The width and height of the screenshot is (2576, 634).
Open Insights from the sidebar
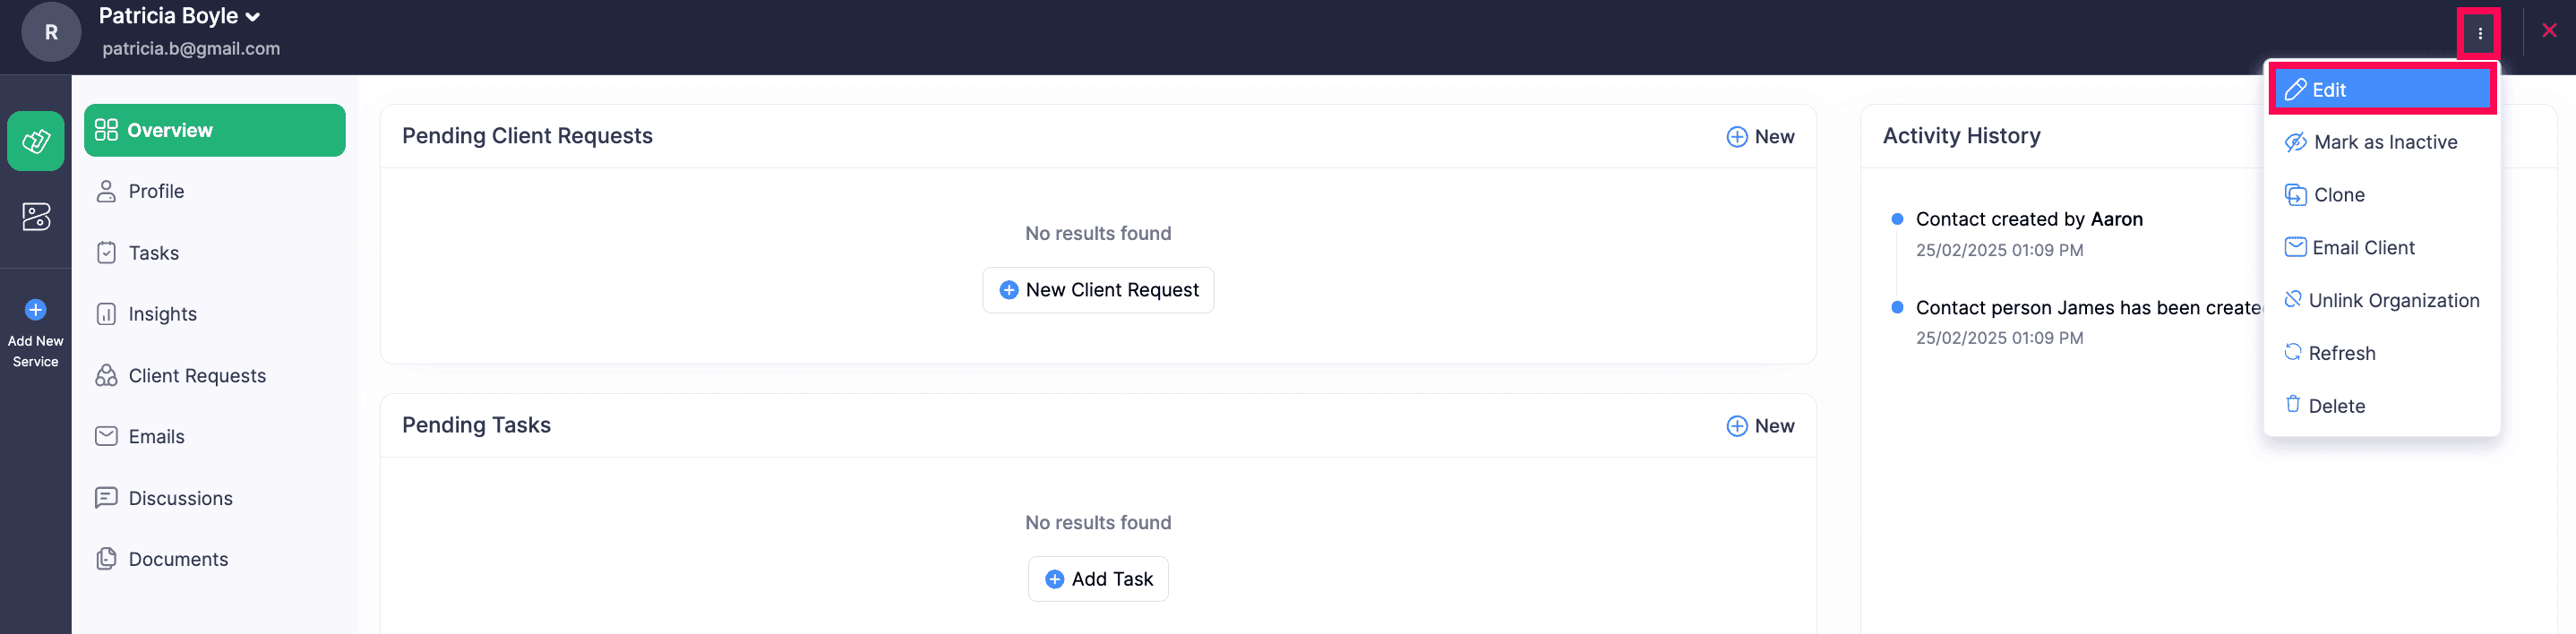[x=107, y=313]
